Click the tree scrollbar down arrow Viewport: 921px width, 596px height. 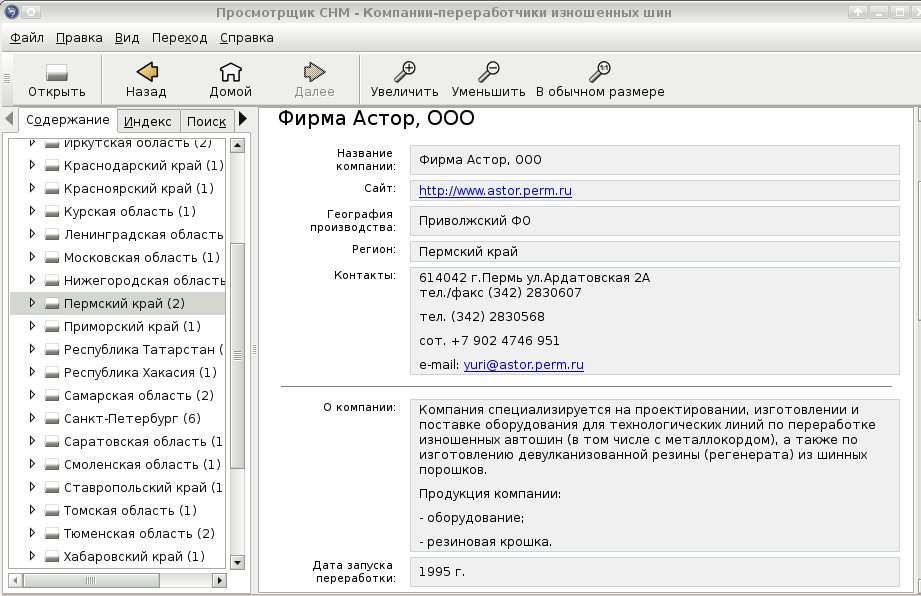pos(237,563)
